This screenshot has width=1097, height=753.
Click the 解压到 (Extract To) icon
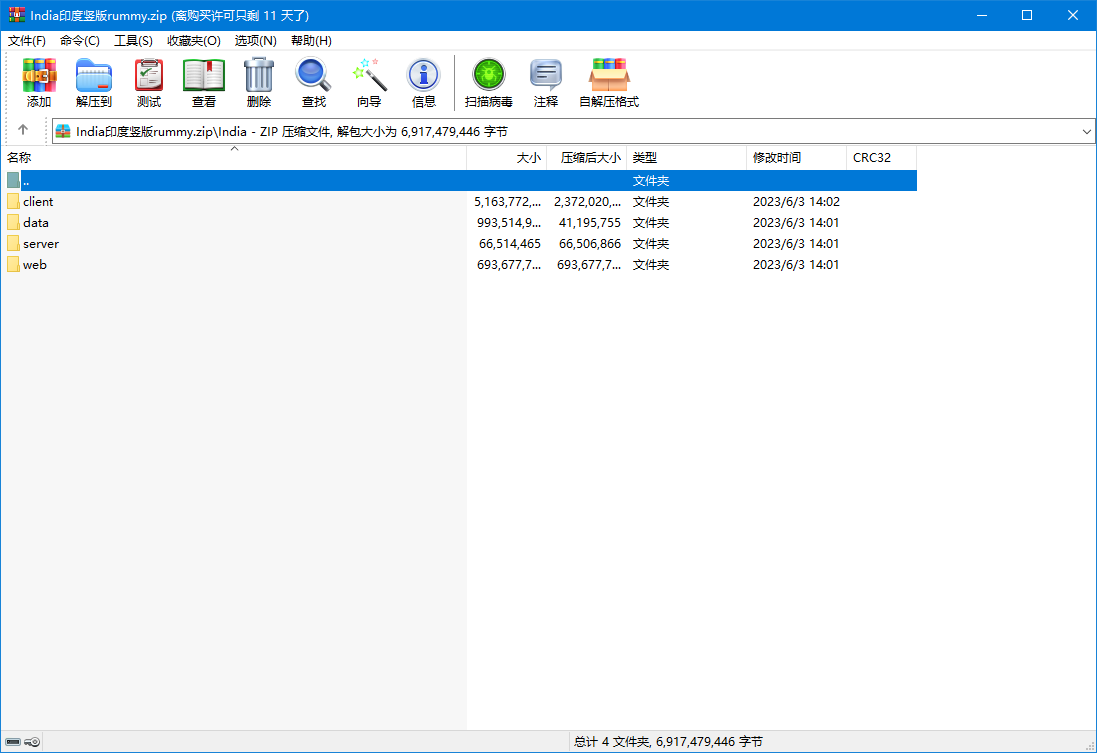click(94, 83)
